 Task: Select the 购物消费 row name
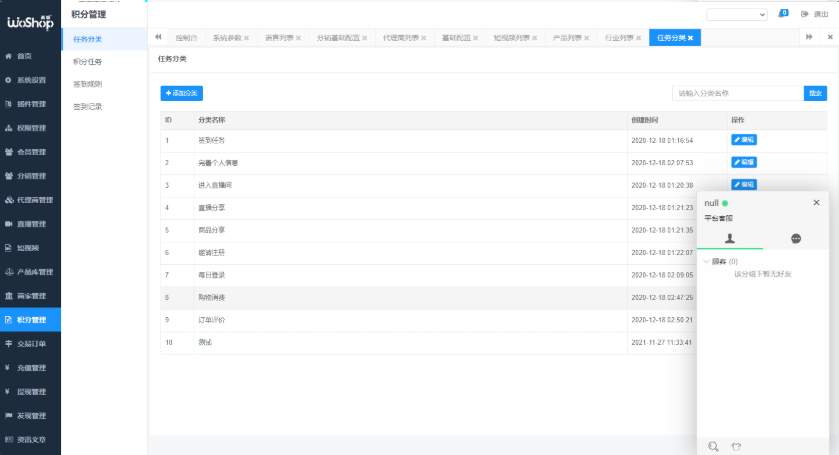tap(211, 298)
